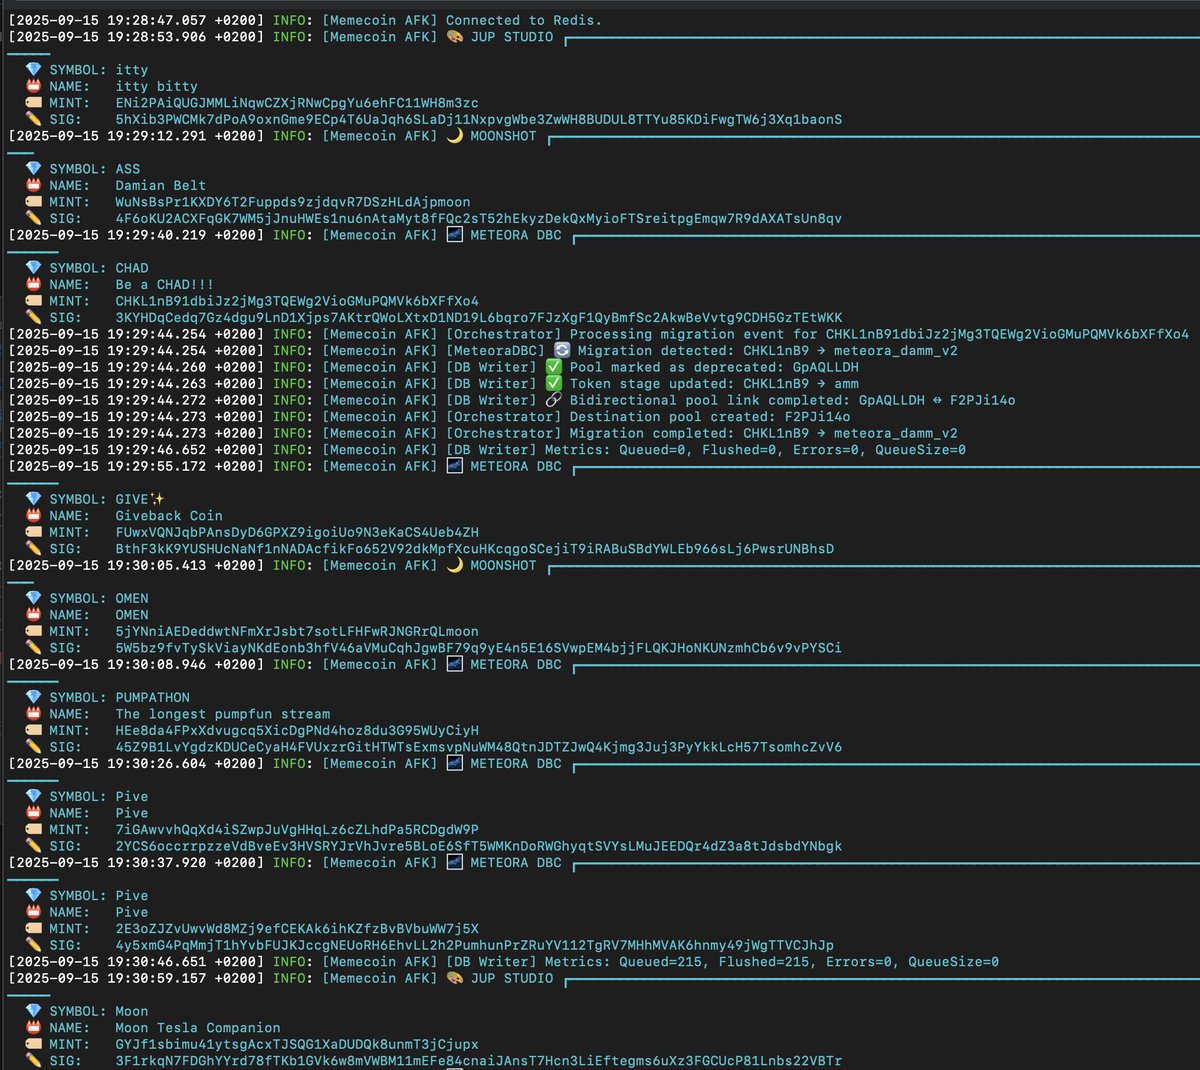Click the chart icon beside METEORA DBC
Image resolution: width=1200 pixels, height=1070 pixels.
click(x=454, y=235)
